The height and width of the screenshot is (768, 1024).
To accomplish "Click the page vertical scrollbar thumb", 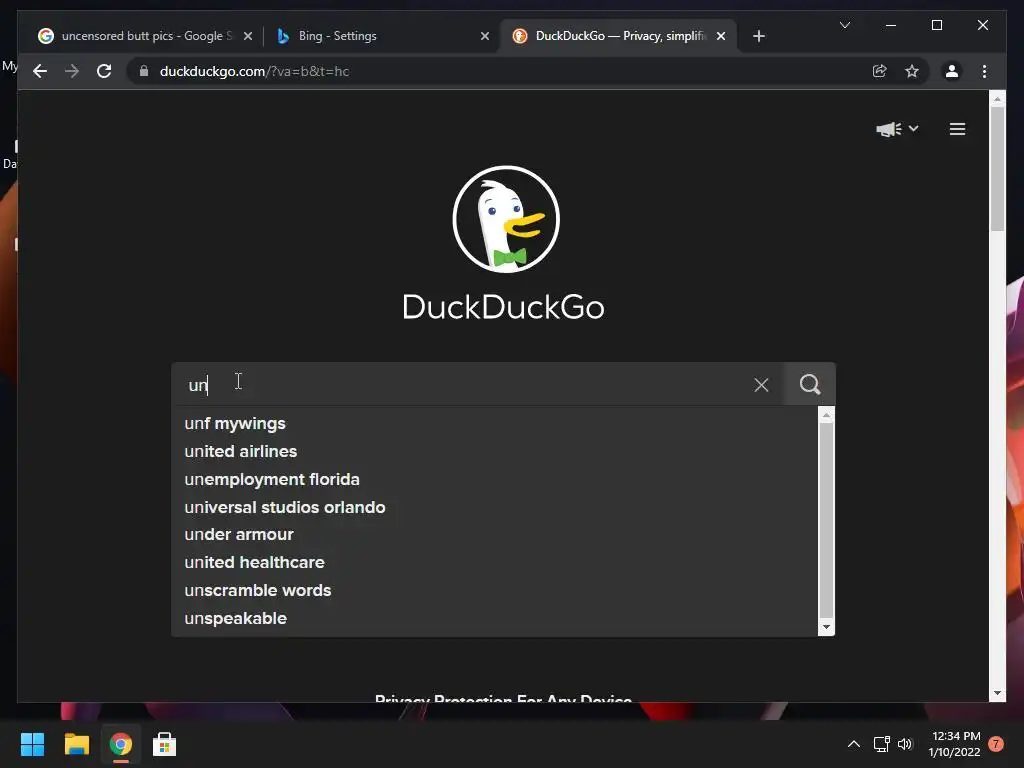I will coord(997,168).
